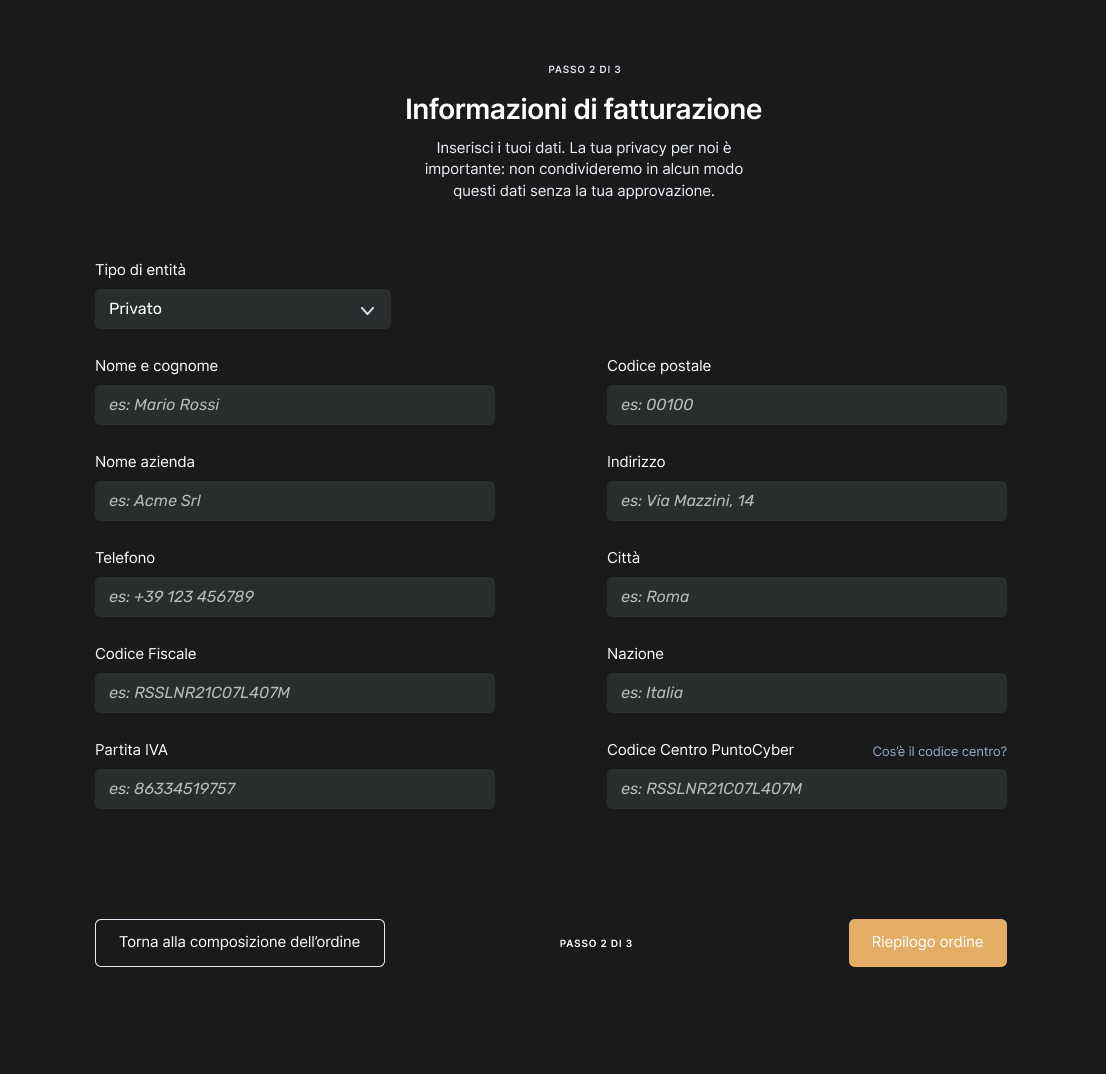Click the 'Tipo di entità' field label
The image size is (1106, 1074).
pos(140,270)
